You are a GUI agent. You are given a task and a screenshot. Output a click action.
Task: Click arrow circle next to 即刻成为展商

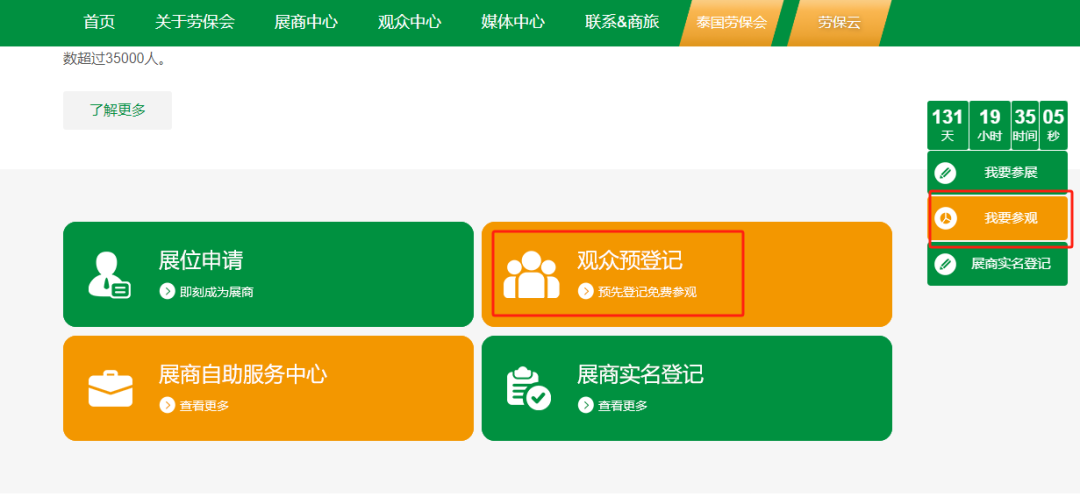click(167, 291)
